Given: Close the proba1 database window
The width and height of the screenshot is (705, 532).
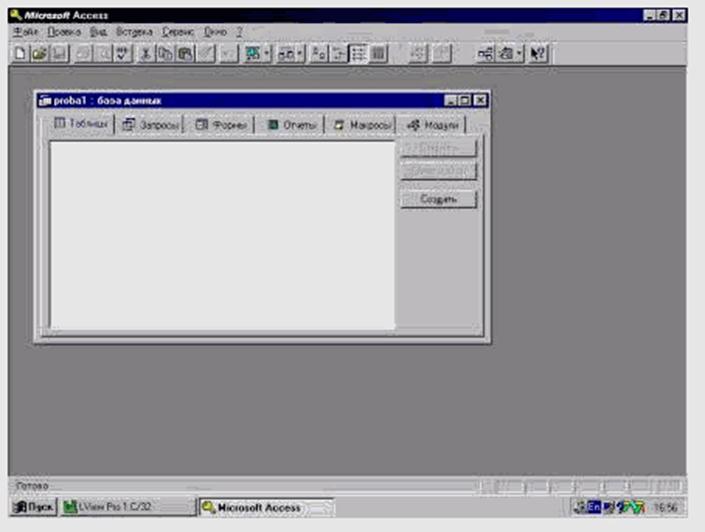Looking at the screenshot, I should (x=481, y=100).
